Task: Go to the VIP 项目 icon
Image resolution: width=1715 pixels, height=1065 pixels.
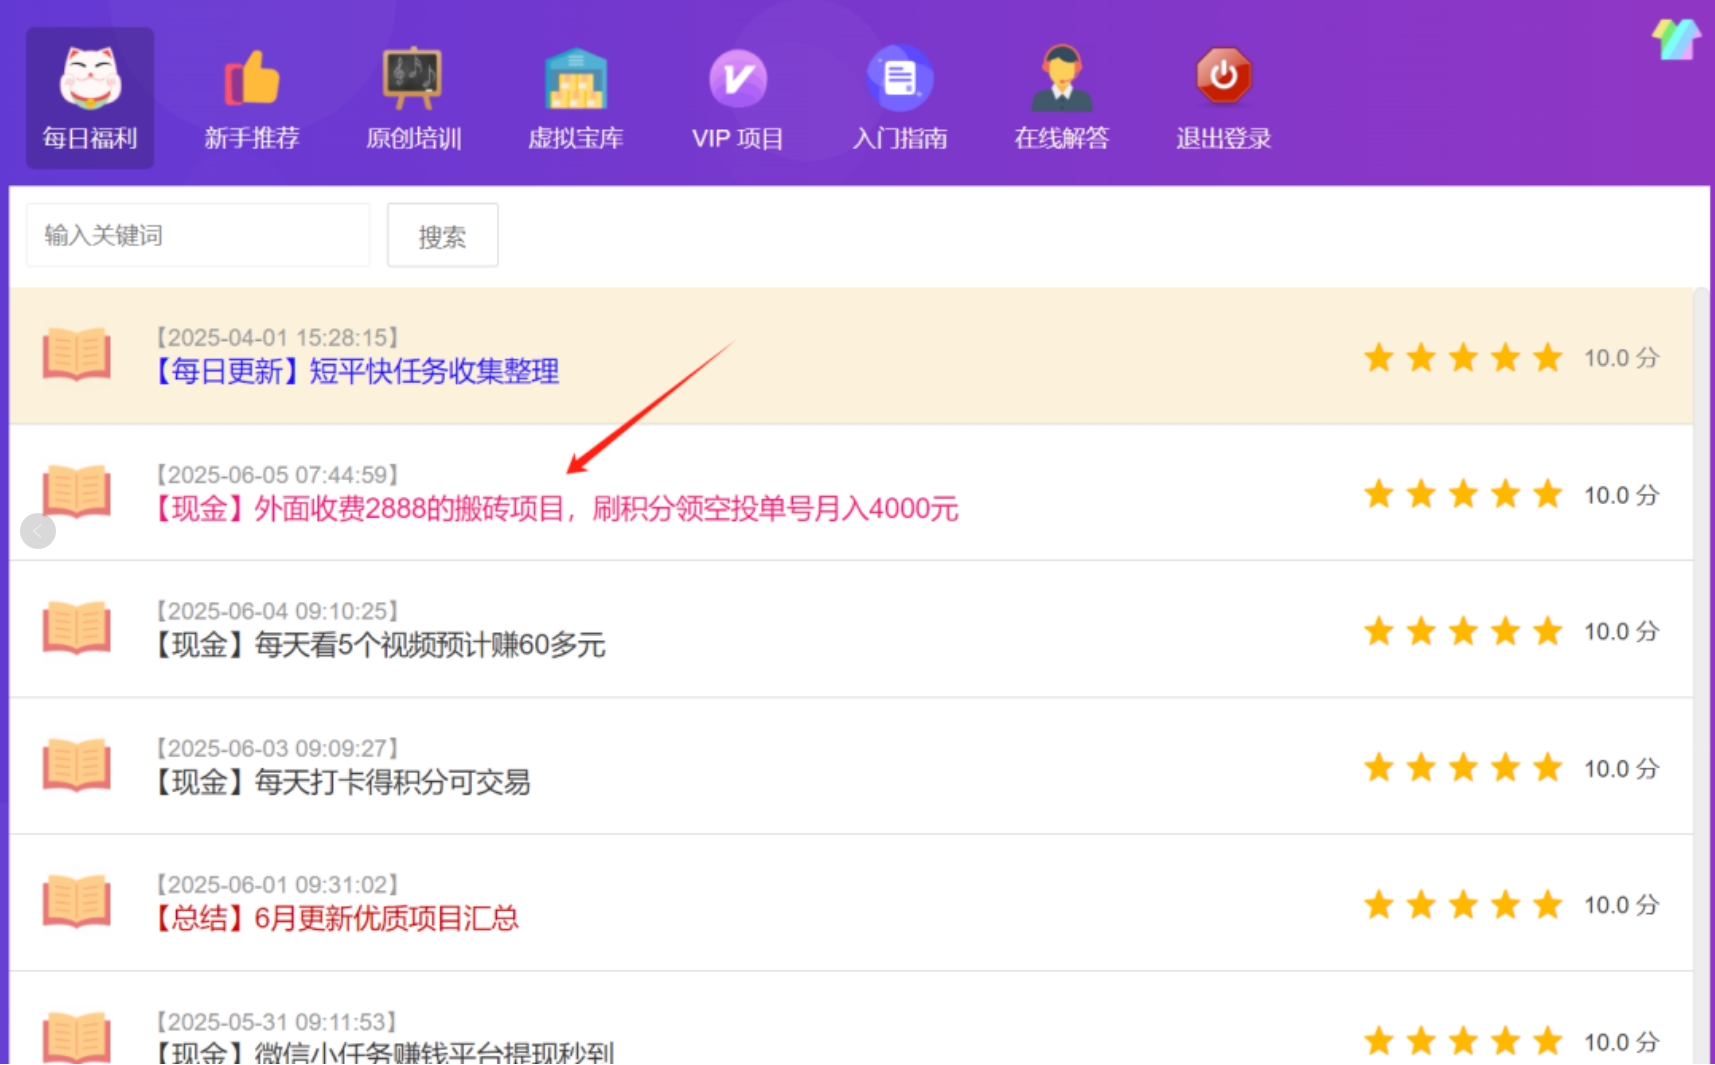Action: [738, 79]
